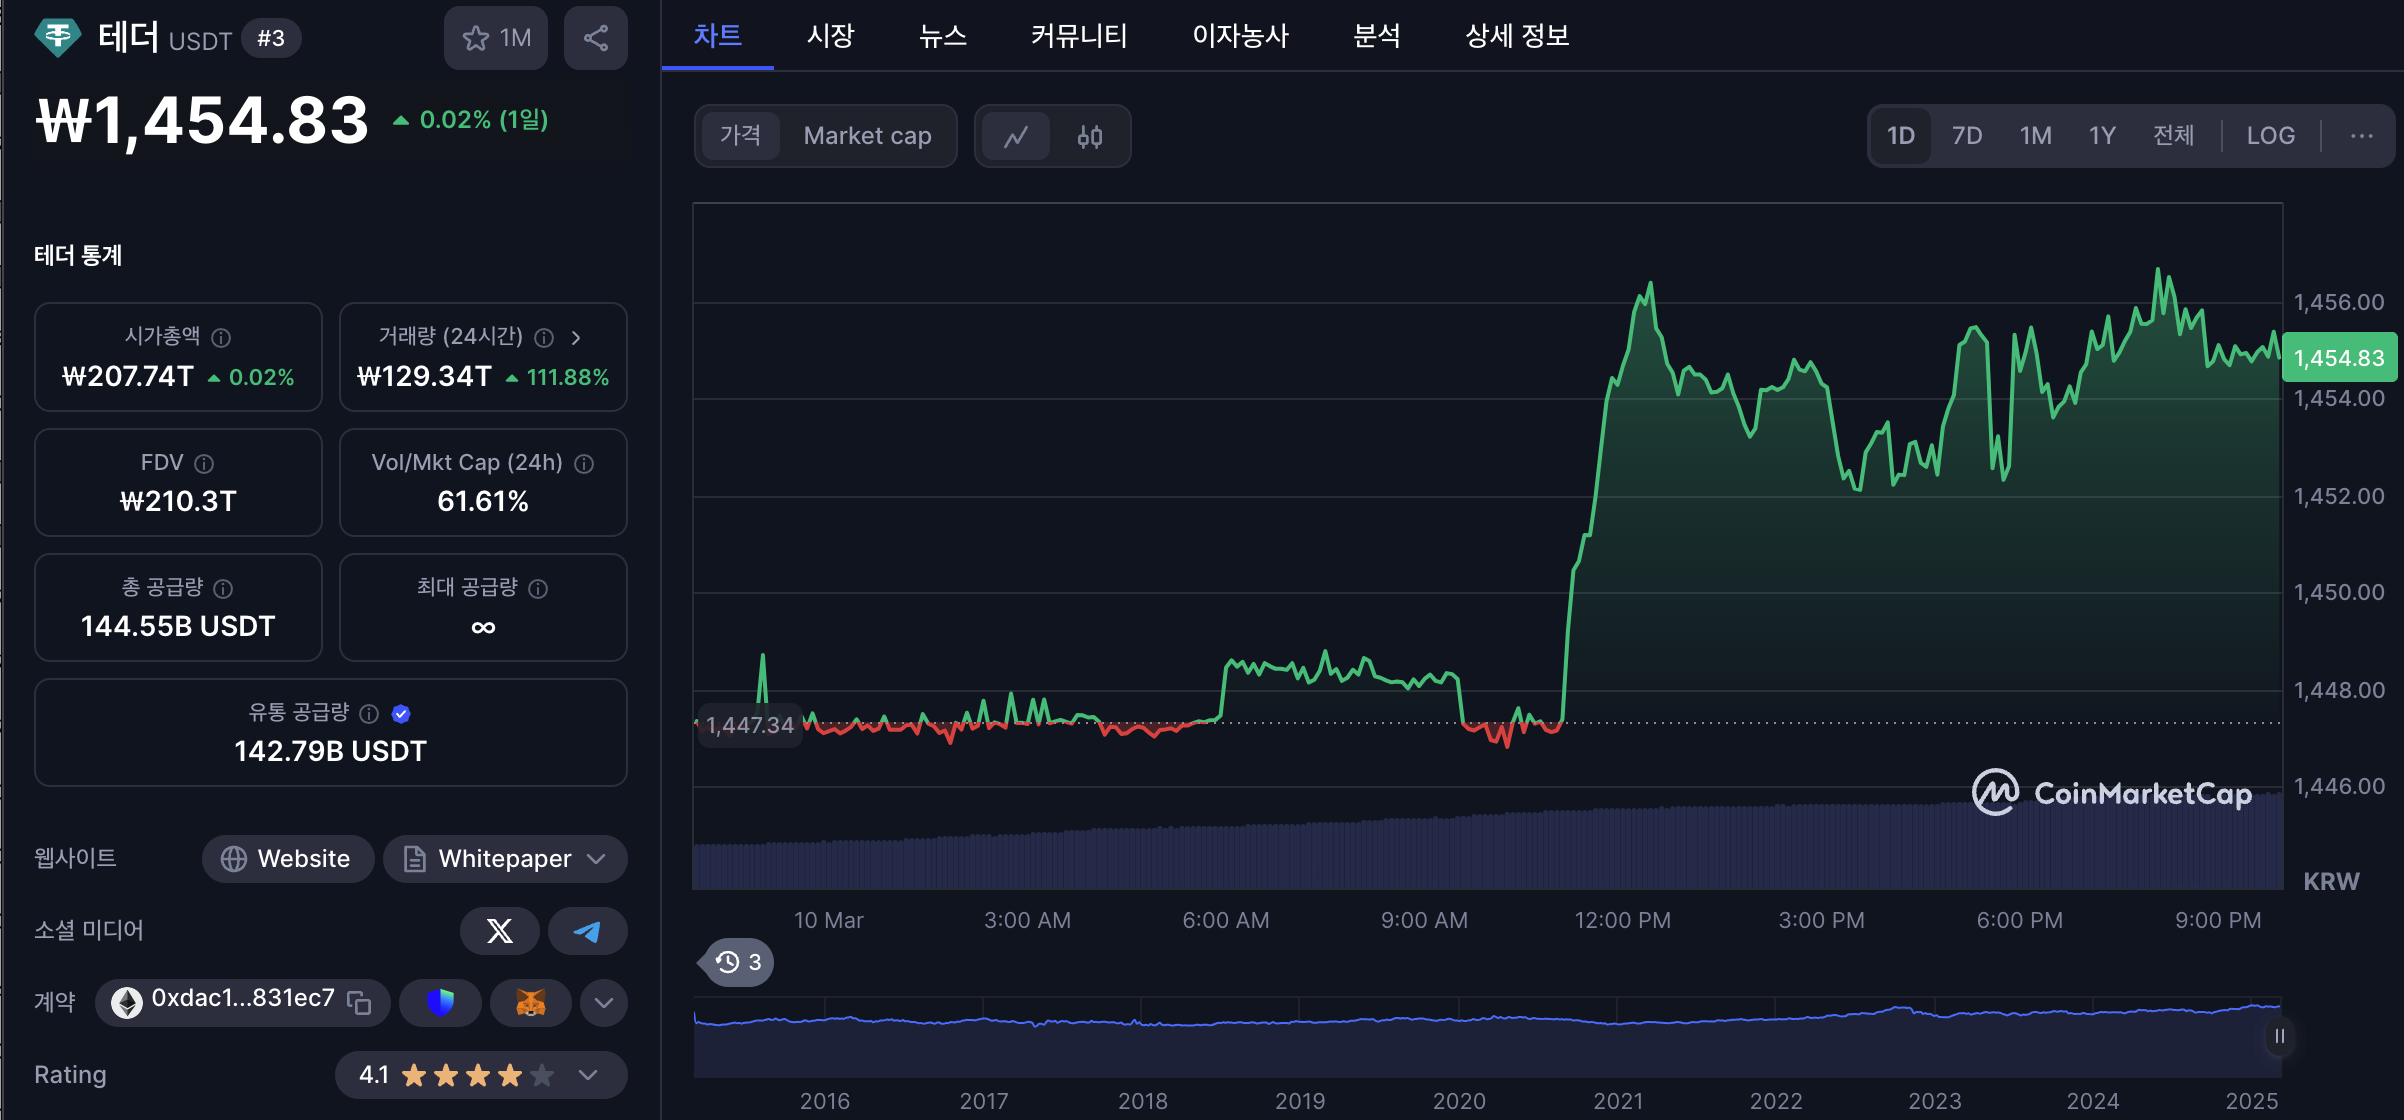Viewport: 2404px width, 1120px height.
Task: Expand the 4.1 rating dropdown
Action: coord(588,1075)
